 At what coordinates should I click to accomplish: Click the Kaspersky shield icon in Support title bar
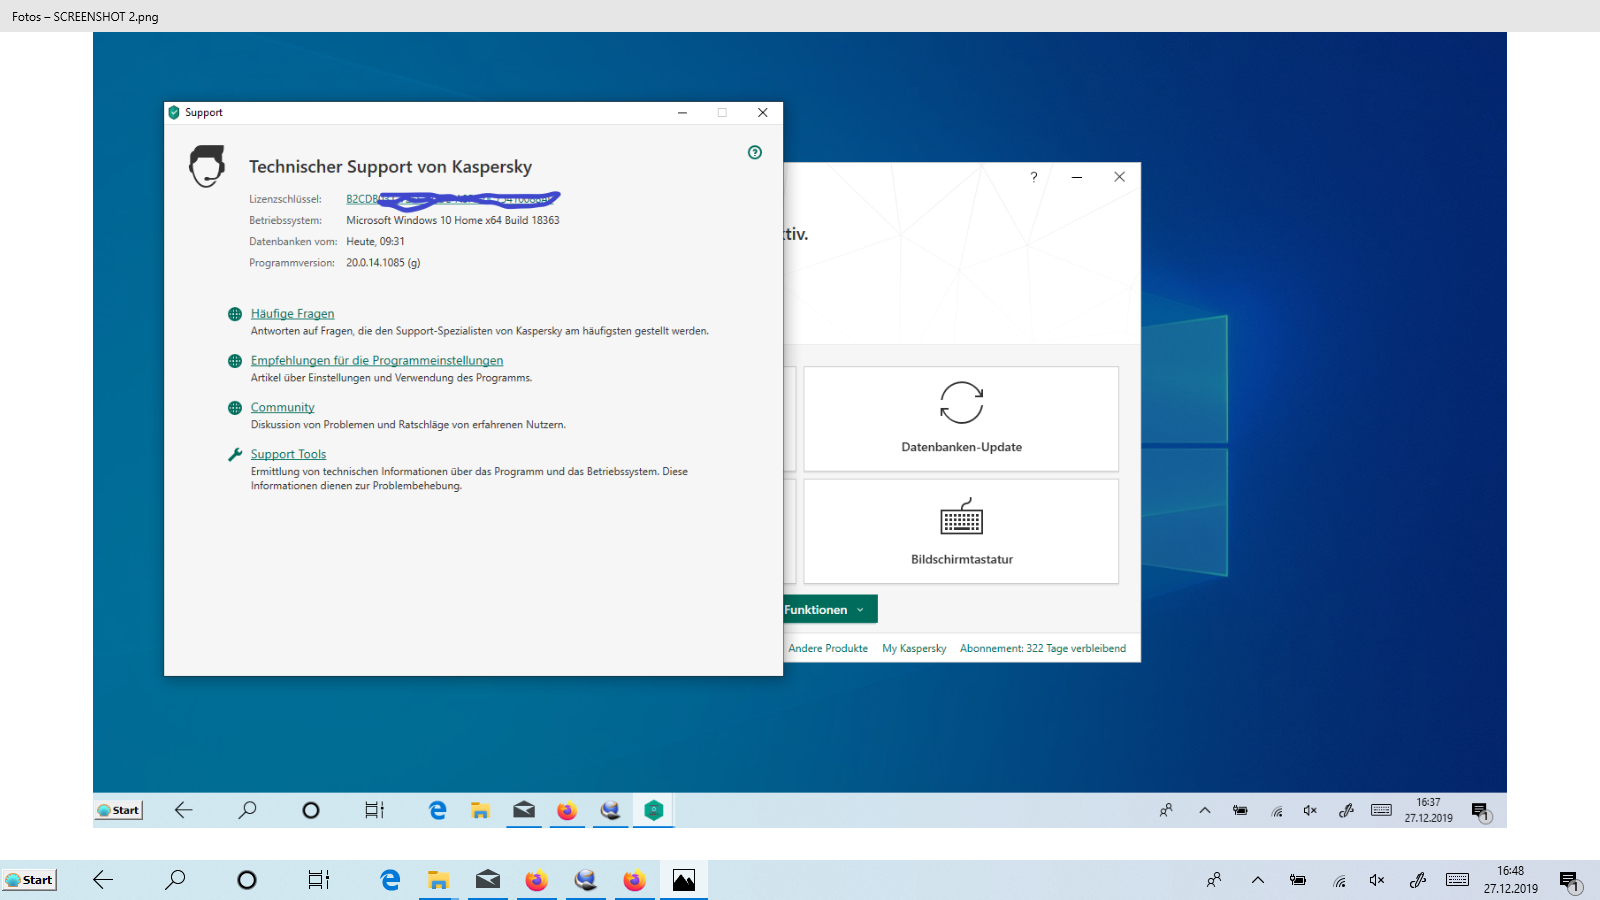coord(174,113)
